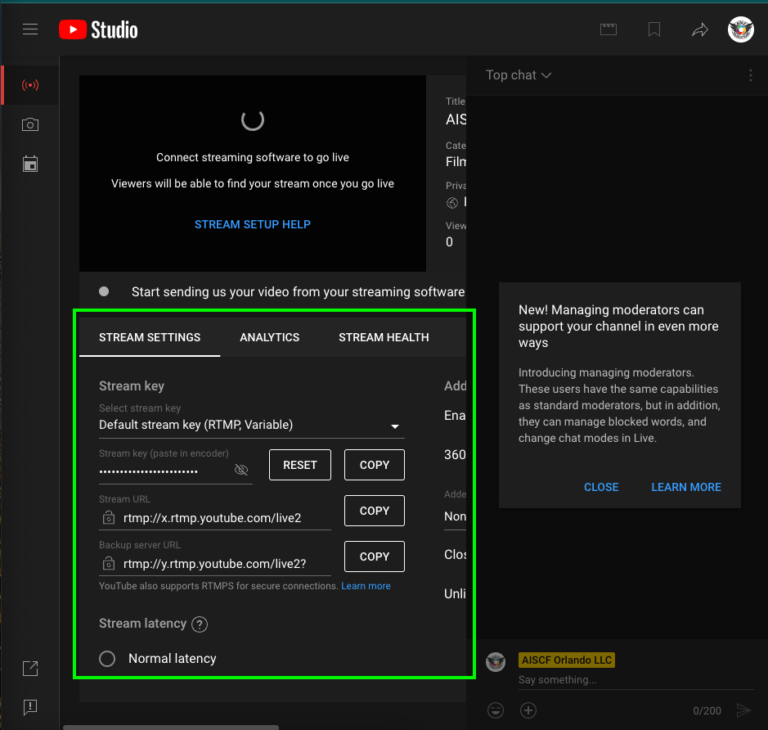Viewport: 768px width, 730px height.
Task: Open the chat three-dot options menu
Action: (x=750, y=75)
